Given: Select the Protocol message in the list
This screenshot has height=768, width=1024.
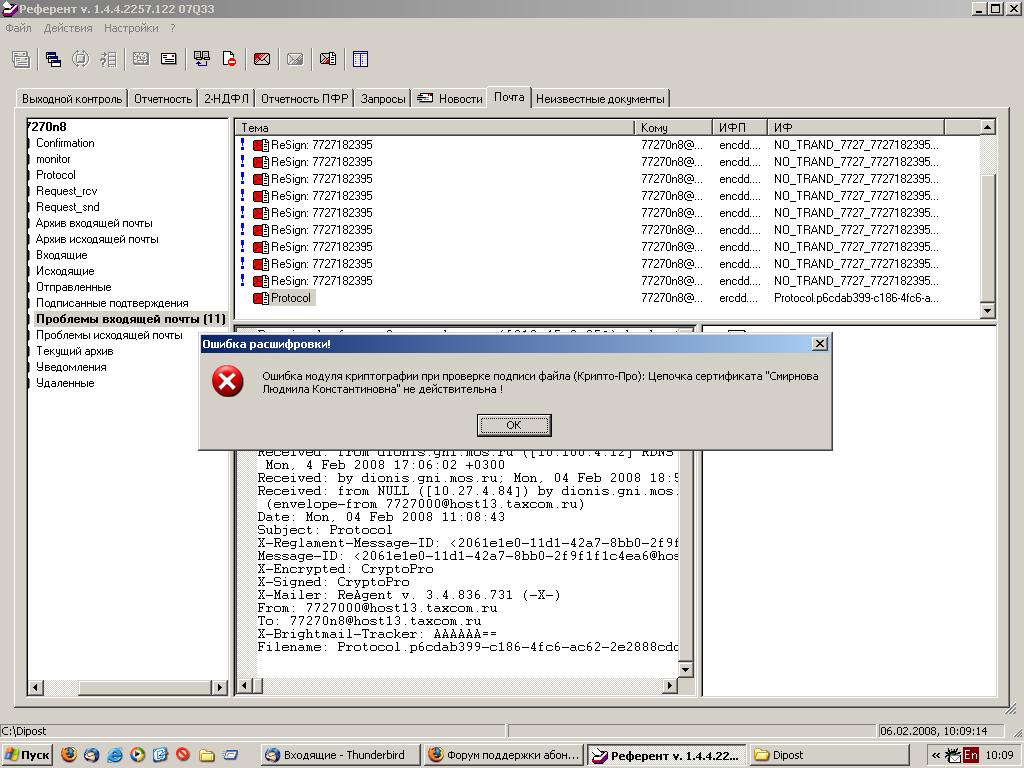Looking at the screenshot, I should coord(291,298).
